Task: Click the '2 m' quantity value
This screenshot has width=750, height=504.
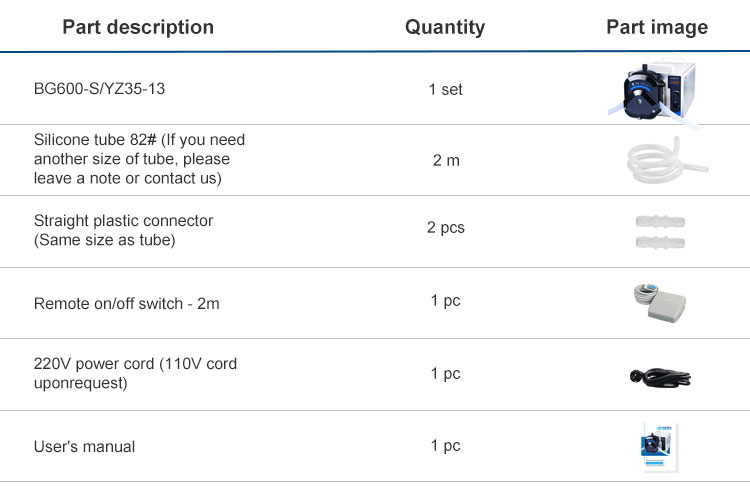Action: (446, 161)
